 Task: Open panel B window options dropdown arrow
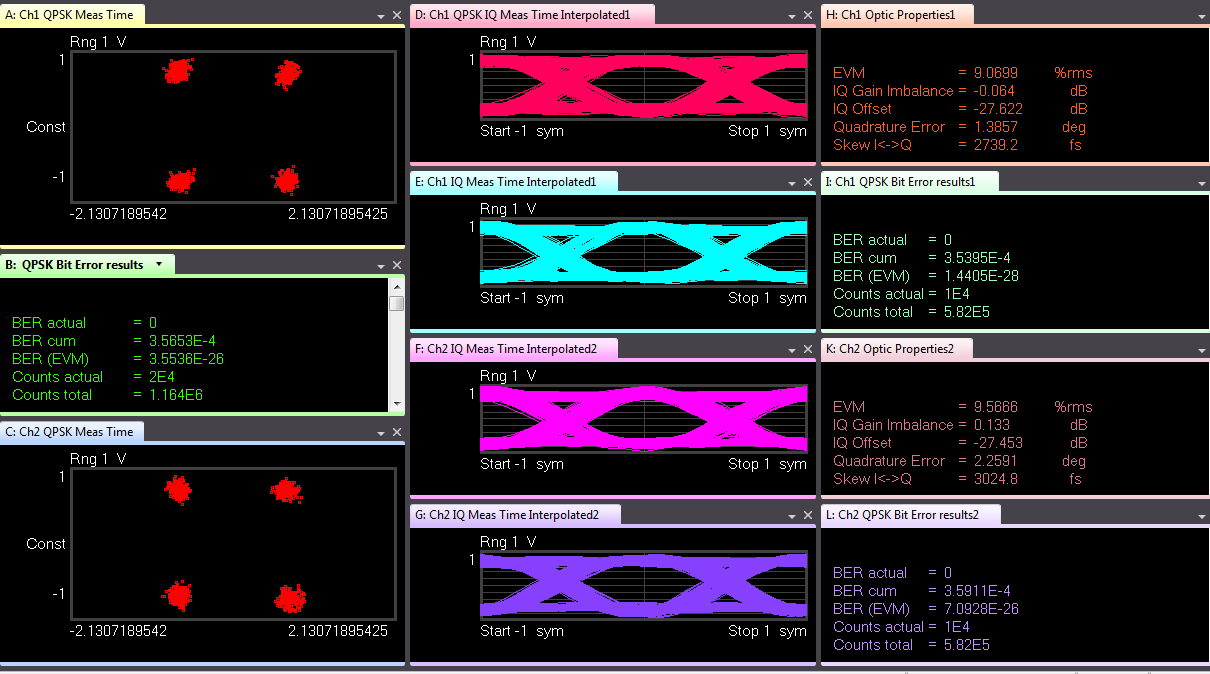coord(381,266)
